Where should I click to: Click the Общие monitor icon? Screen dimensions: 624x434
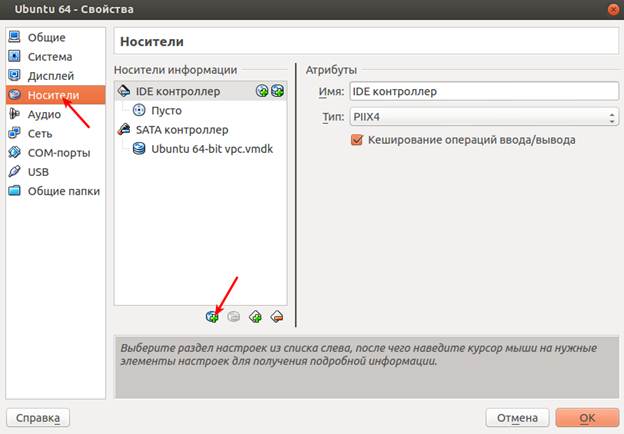(14, 37)
